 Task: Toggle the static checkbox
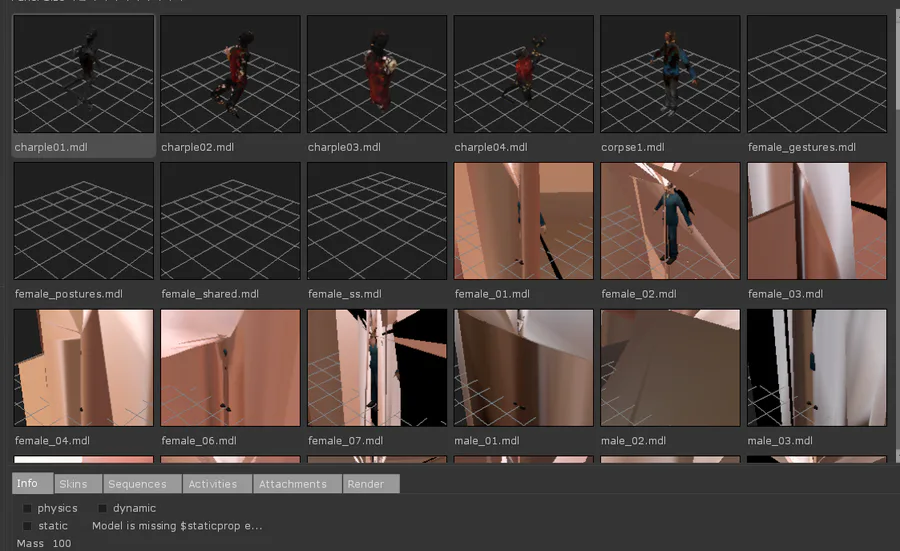coord(27,526)
